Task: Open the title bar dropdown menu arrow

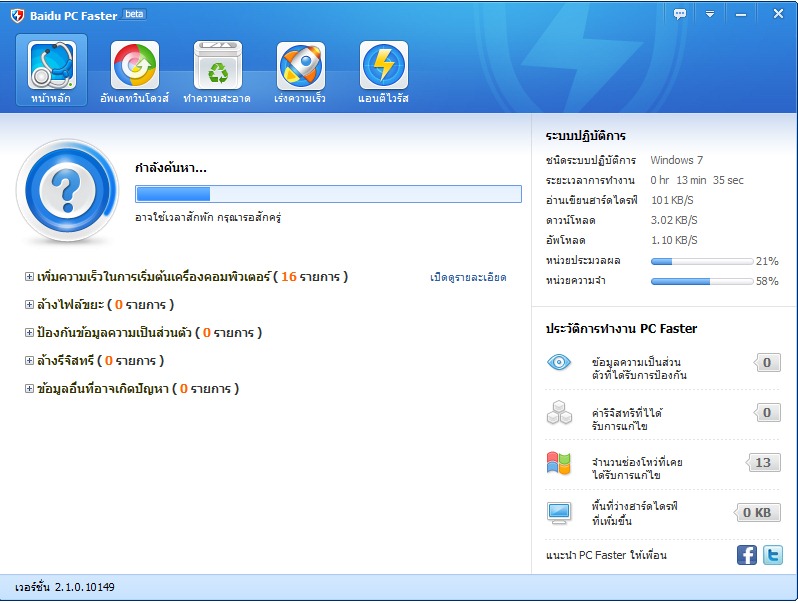Action: [x=710, y=14]
